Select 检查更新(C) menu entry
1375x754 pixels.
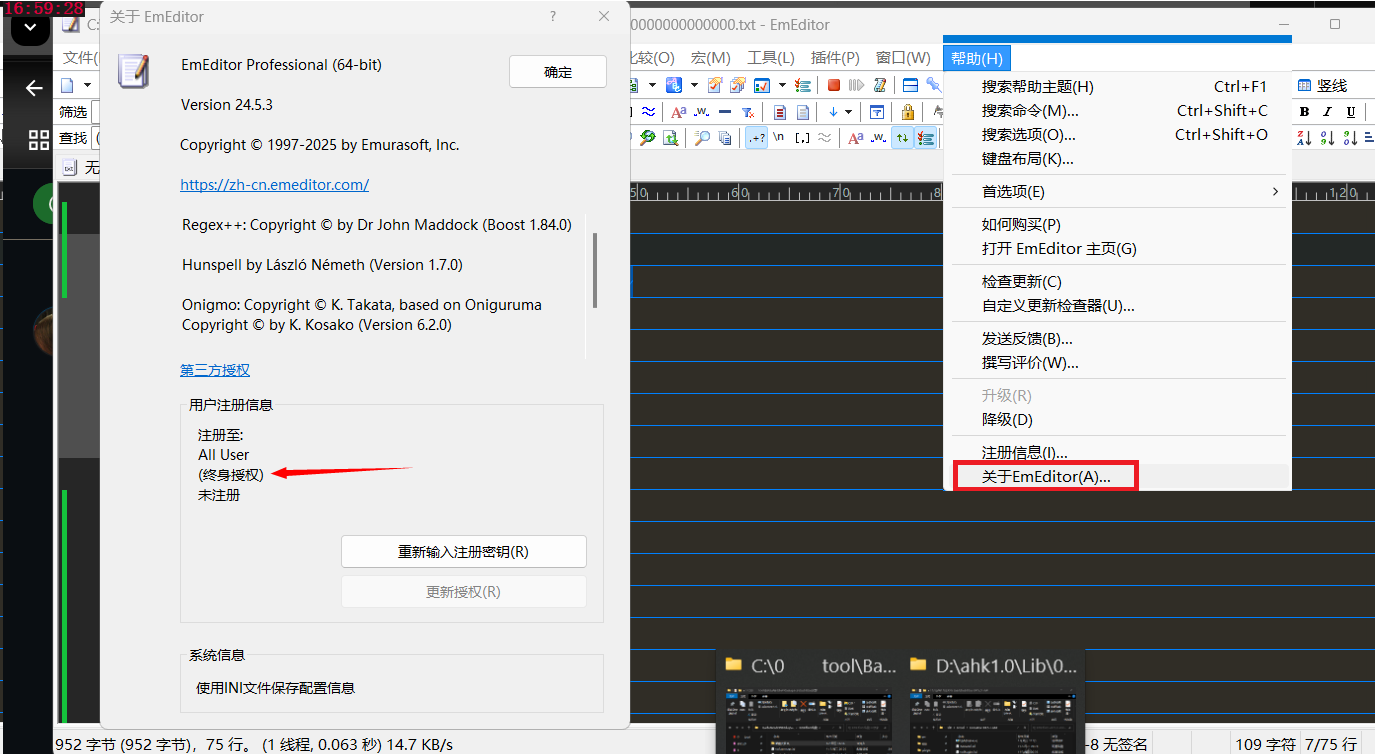(1117, 282)
